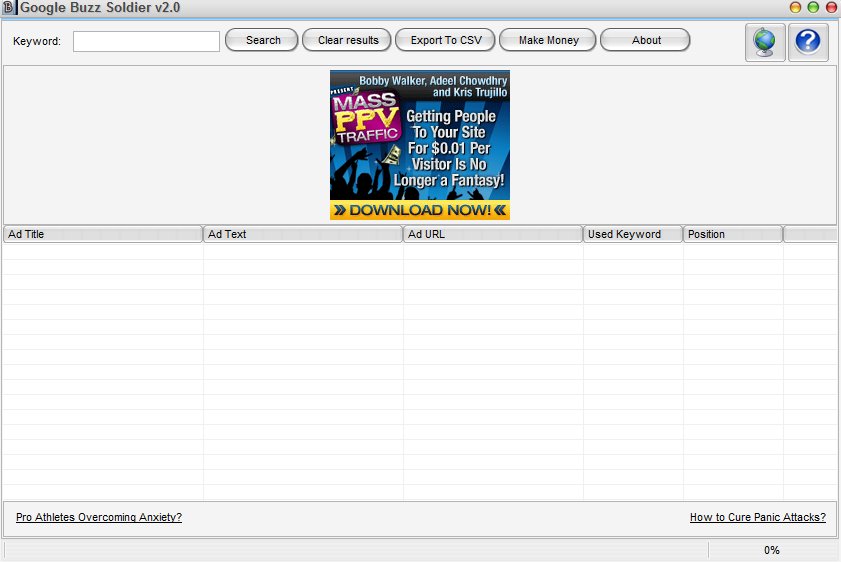Image resolution: width=841 pixels, height=562 pixels.
Task: Sort by Ad URL column header
Action: coord(493,234)
